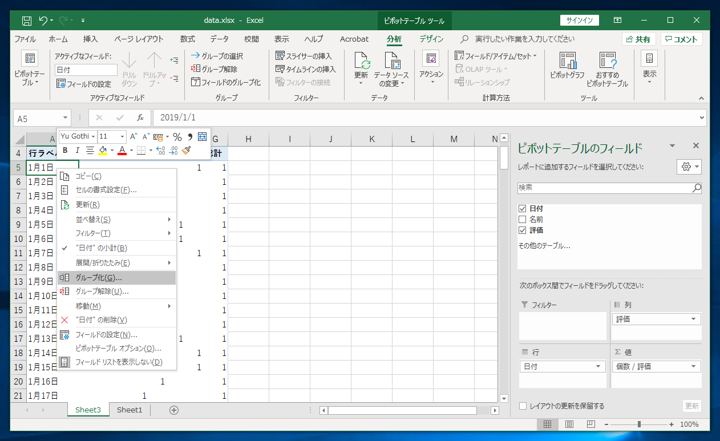Open the PivotTable ribbon button
Screen dimensions: 720x441
(x=29, y=69)
